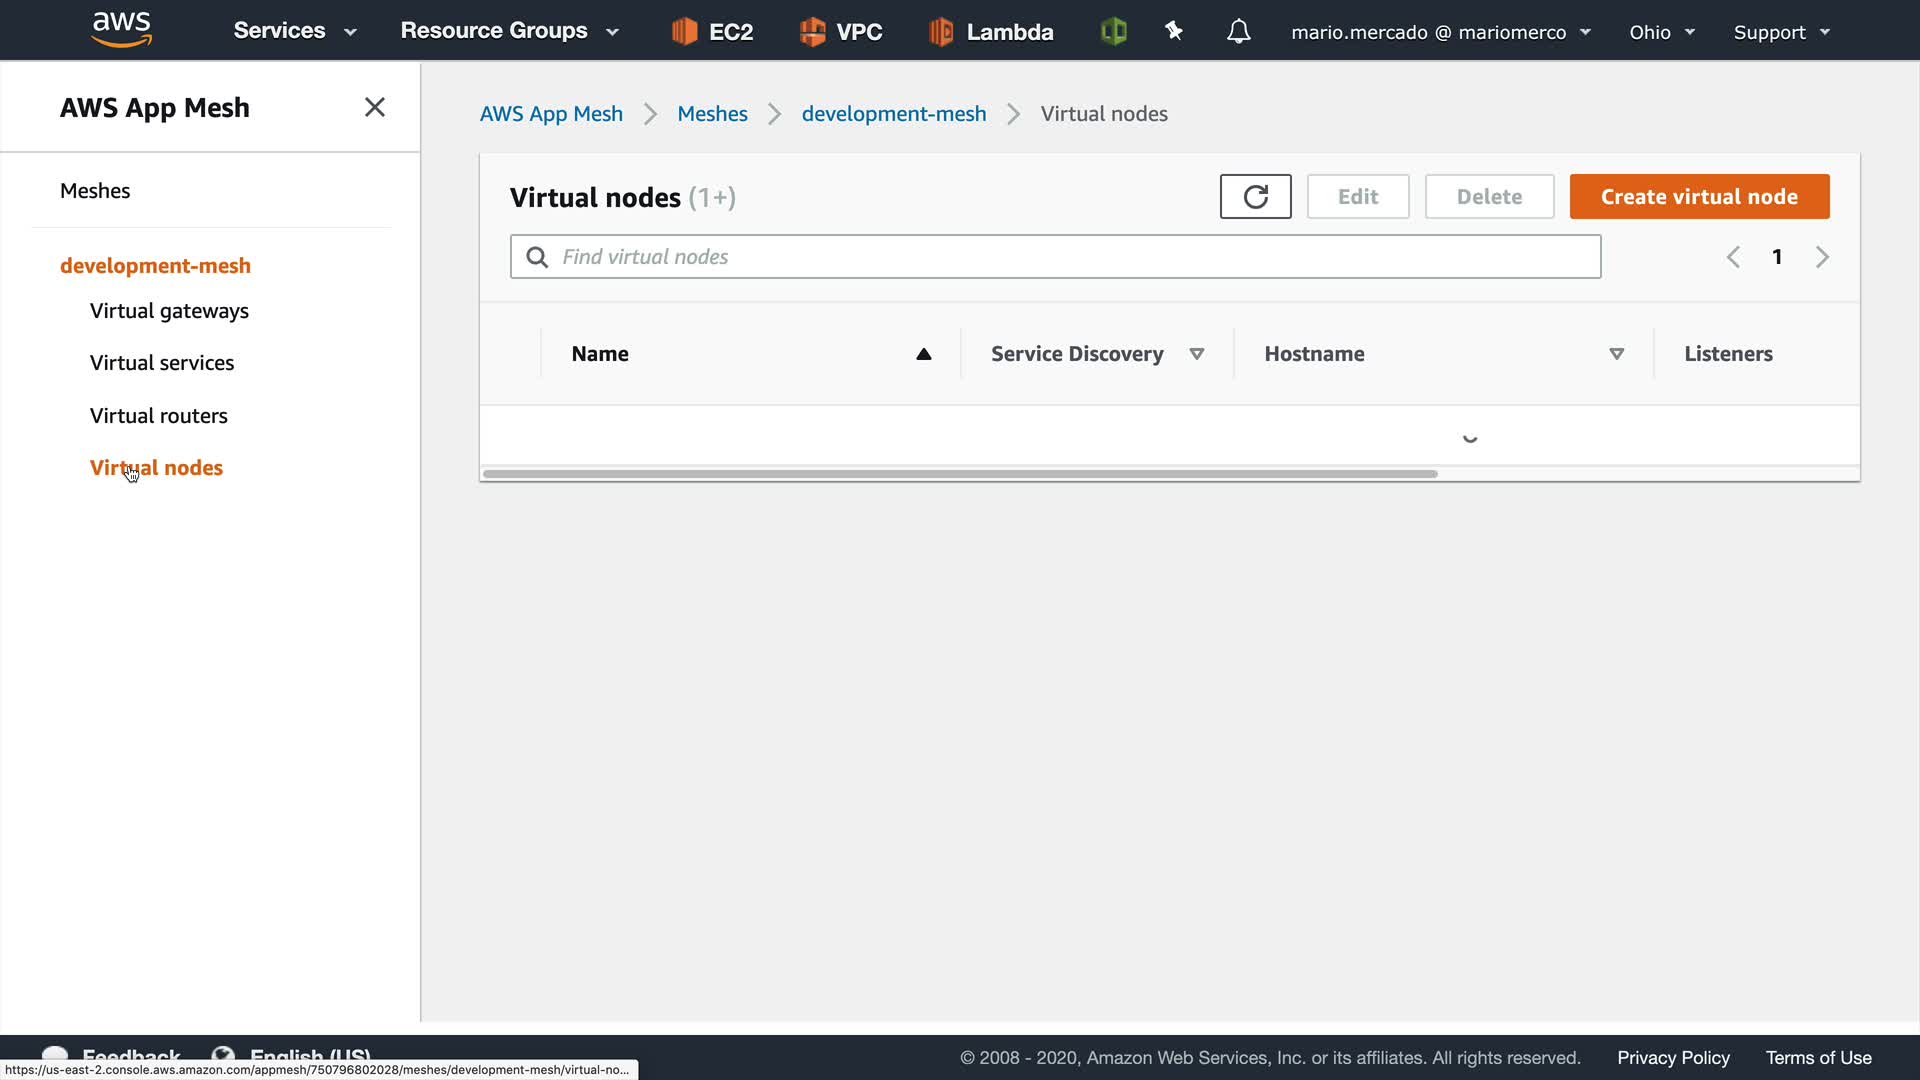
Task: Click the pin shortcuts icon
Action: 1174,32
